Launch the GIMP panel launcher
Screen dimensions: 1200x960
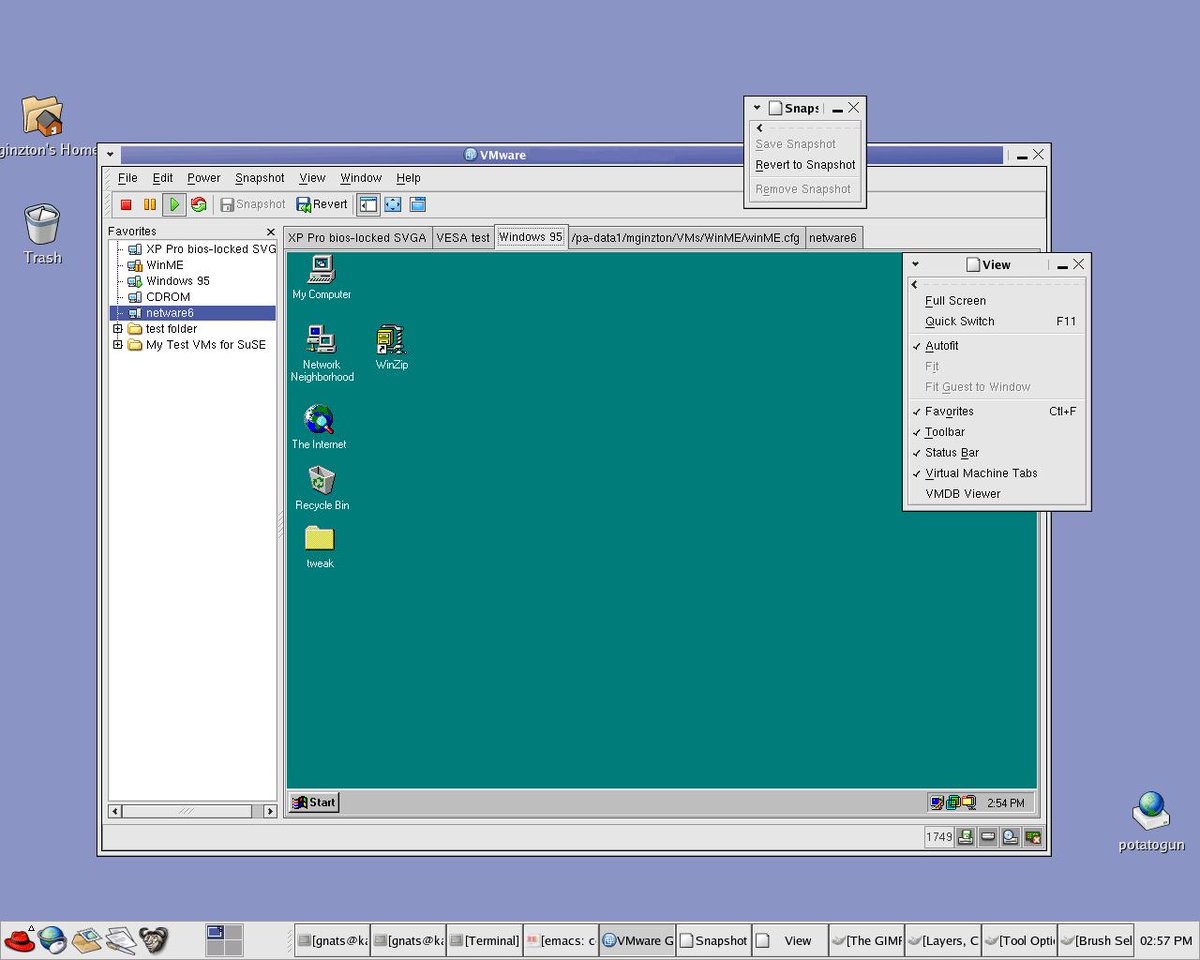coord(153,940)
